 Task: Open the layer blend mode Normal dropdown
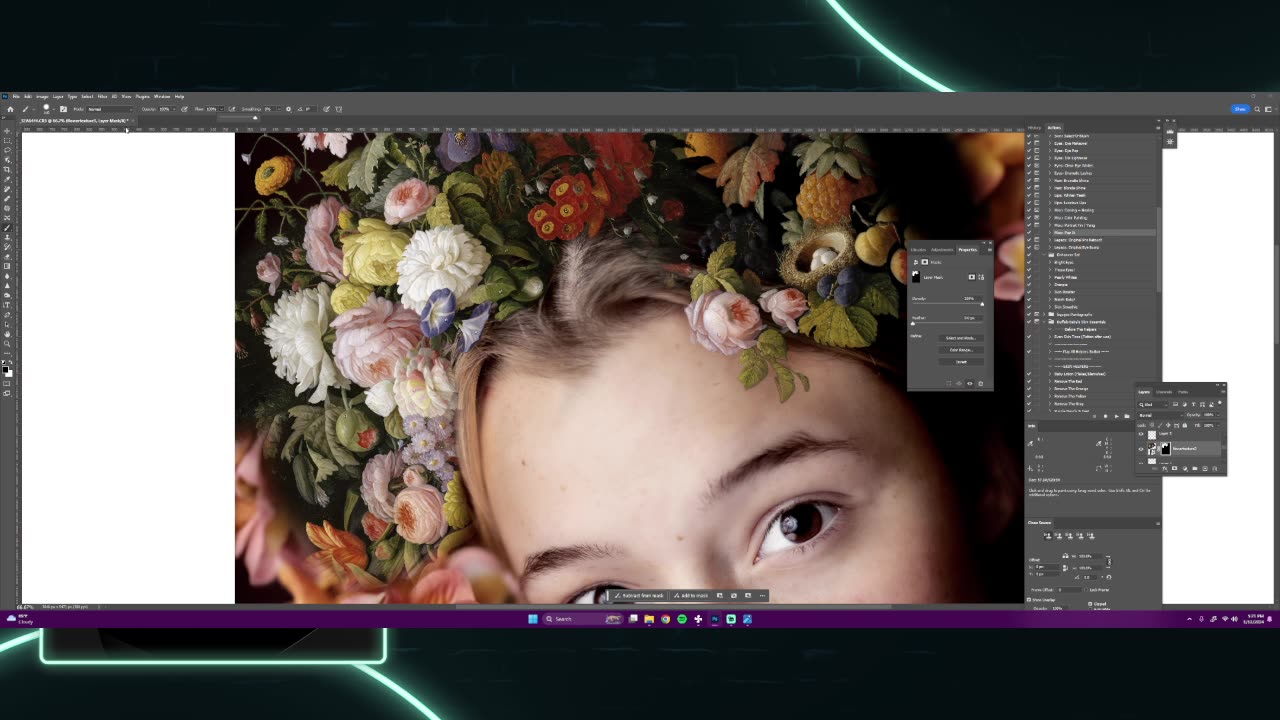tap(1161, 415)
